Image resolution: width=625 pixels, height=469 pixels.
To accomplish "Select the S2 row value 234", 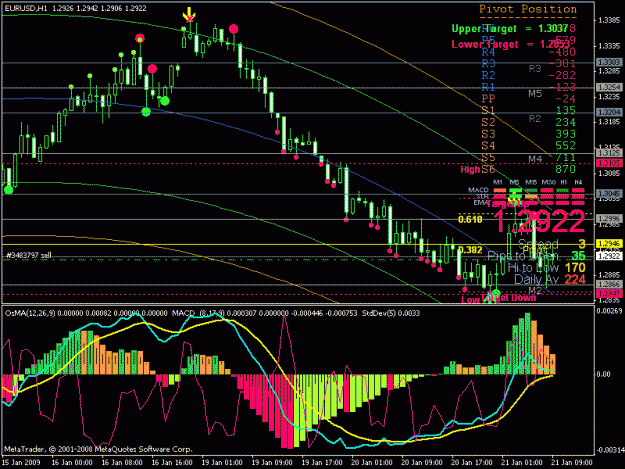I will 566,122.
